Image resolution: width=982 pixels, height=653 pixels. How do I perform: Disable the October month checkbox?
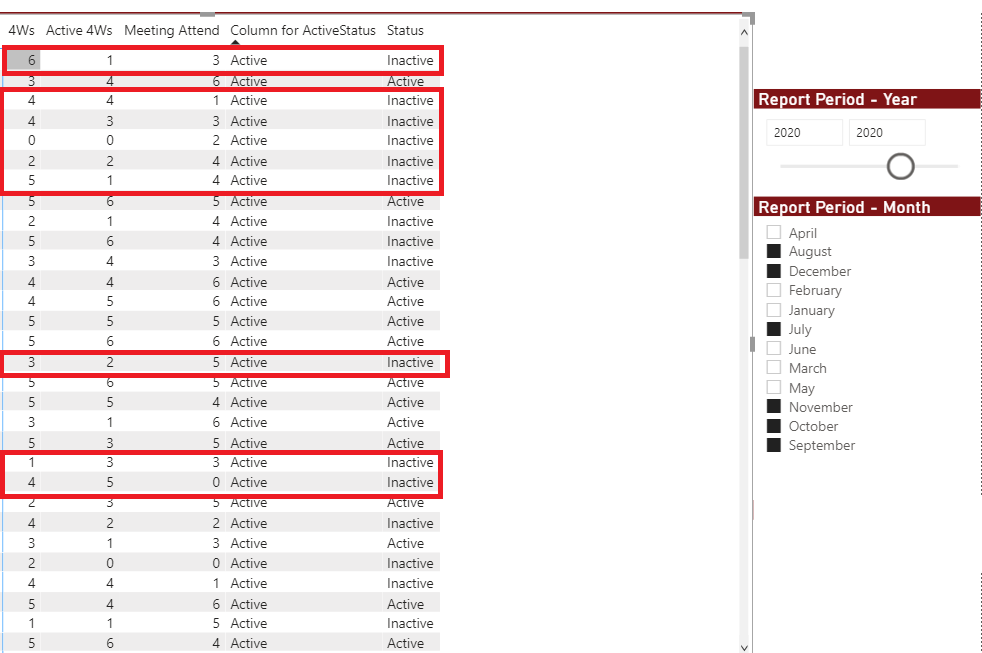tap(774, 426)
